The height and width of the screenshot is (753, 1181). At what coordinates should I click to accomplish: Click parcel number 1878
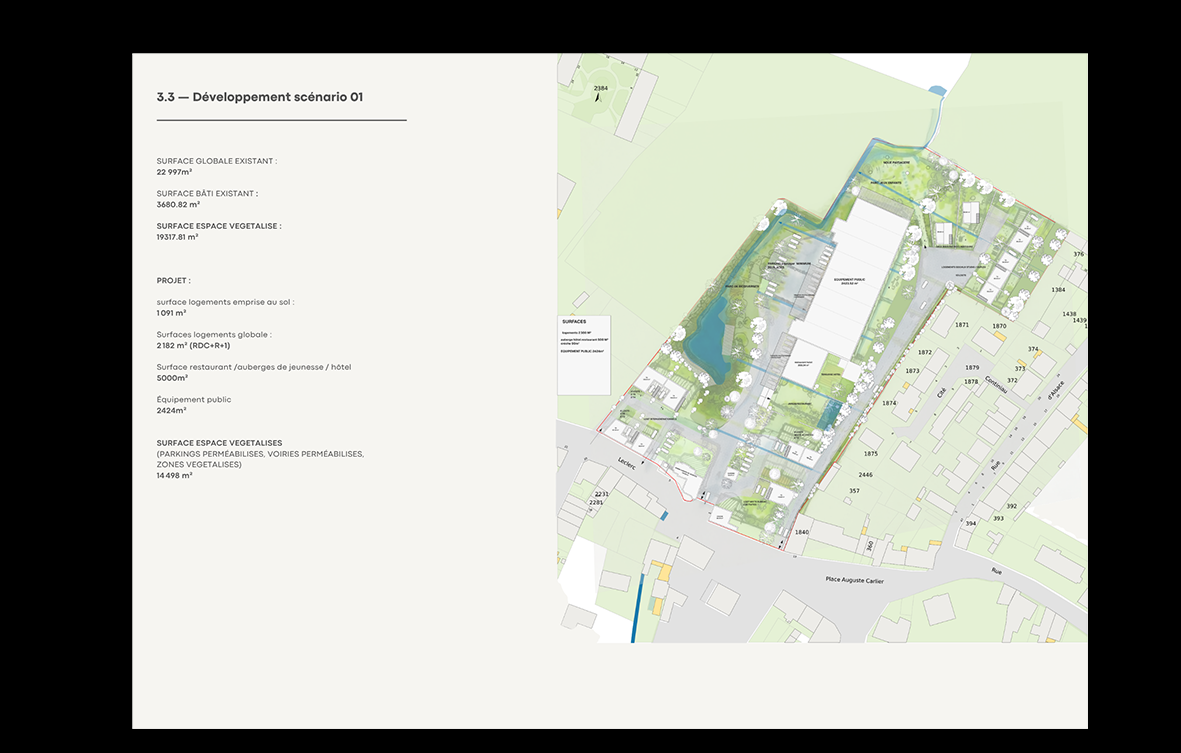[x=971, y=382]
